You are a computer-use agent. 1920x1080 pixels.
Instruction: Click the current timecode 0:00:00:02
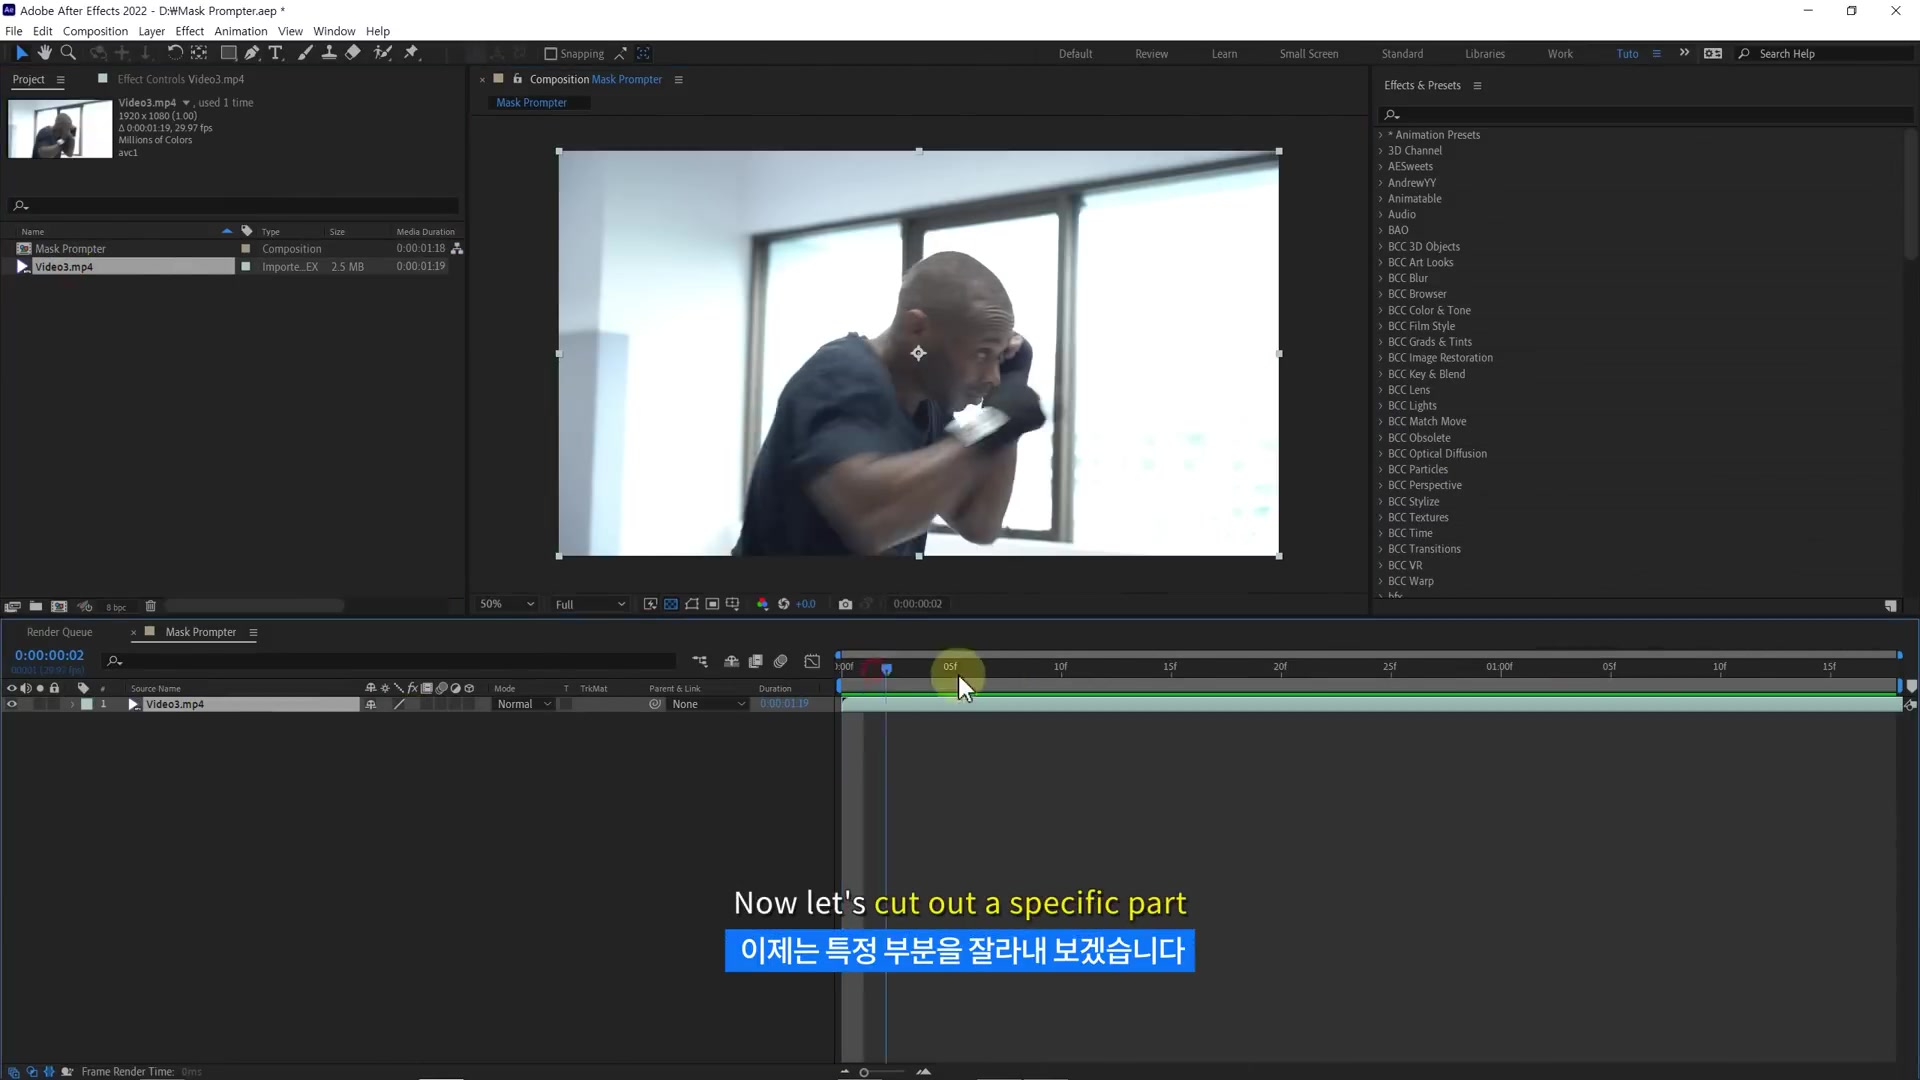click(x=49, y=655)
